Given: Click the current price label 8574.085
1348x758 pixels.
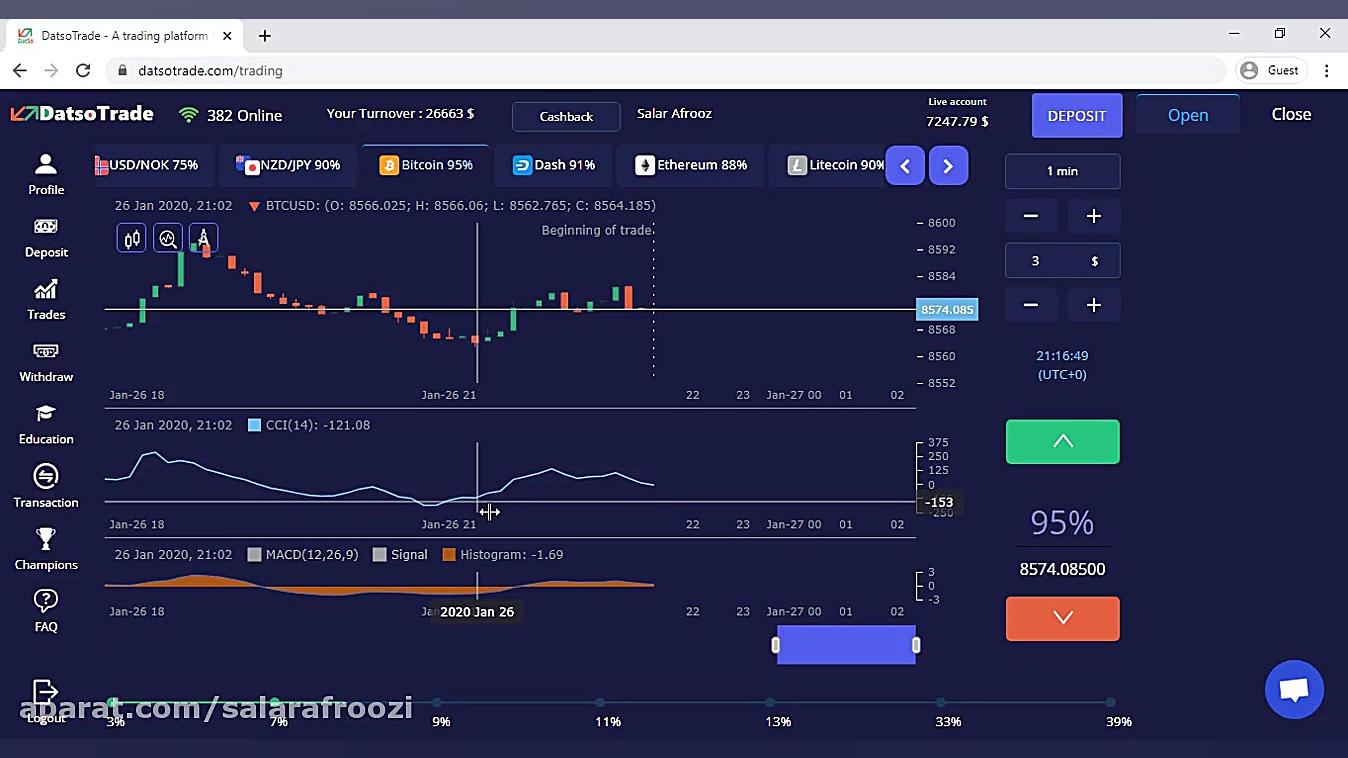Looking at the screenshot, I should [x=947, y=310].
